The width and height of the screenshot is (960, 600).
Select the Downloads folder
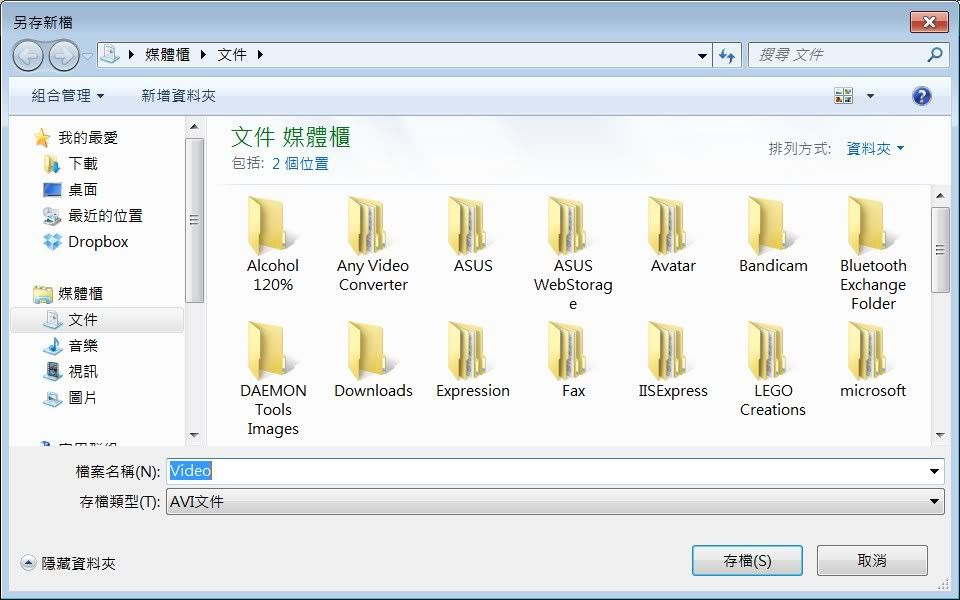[373, 361]
